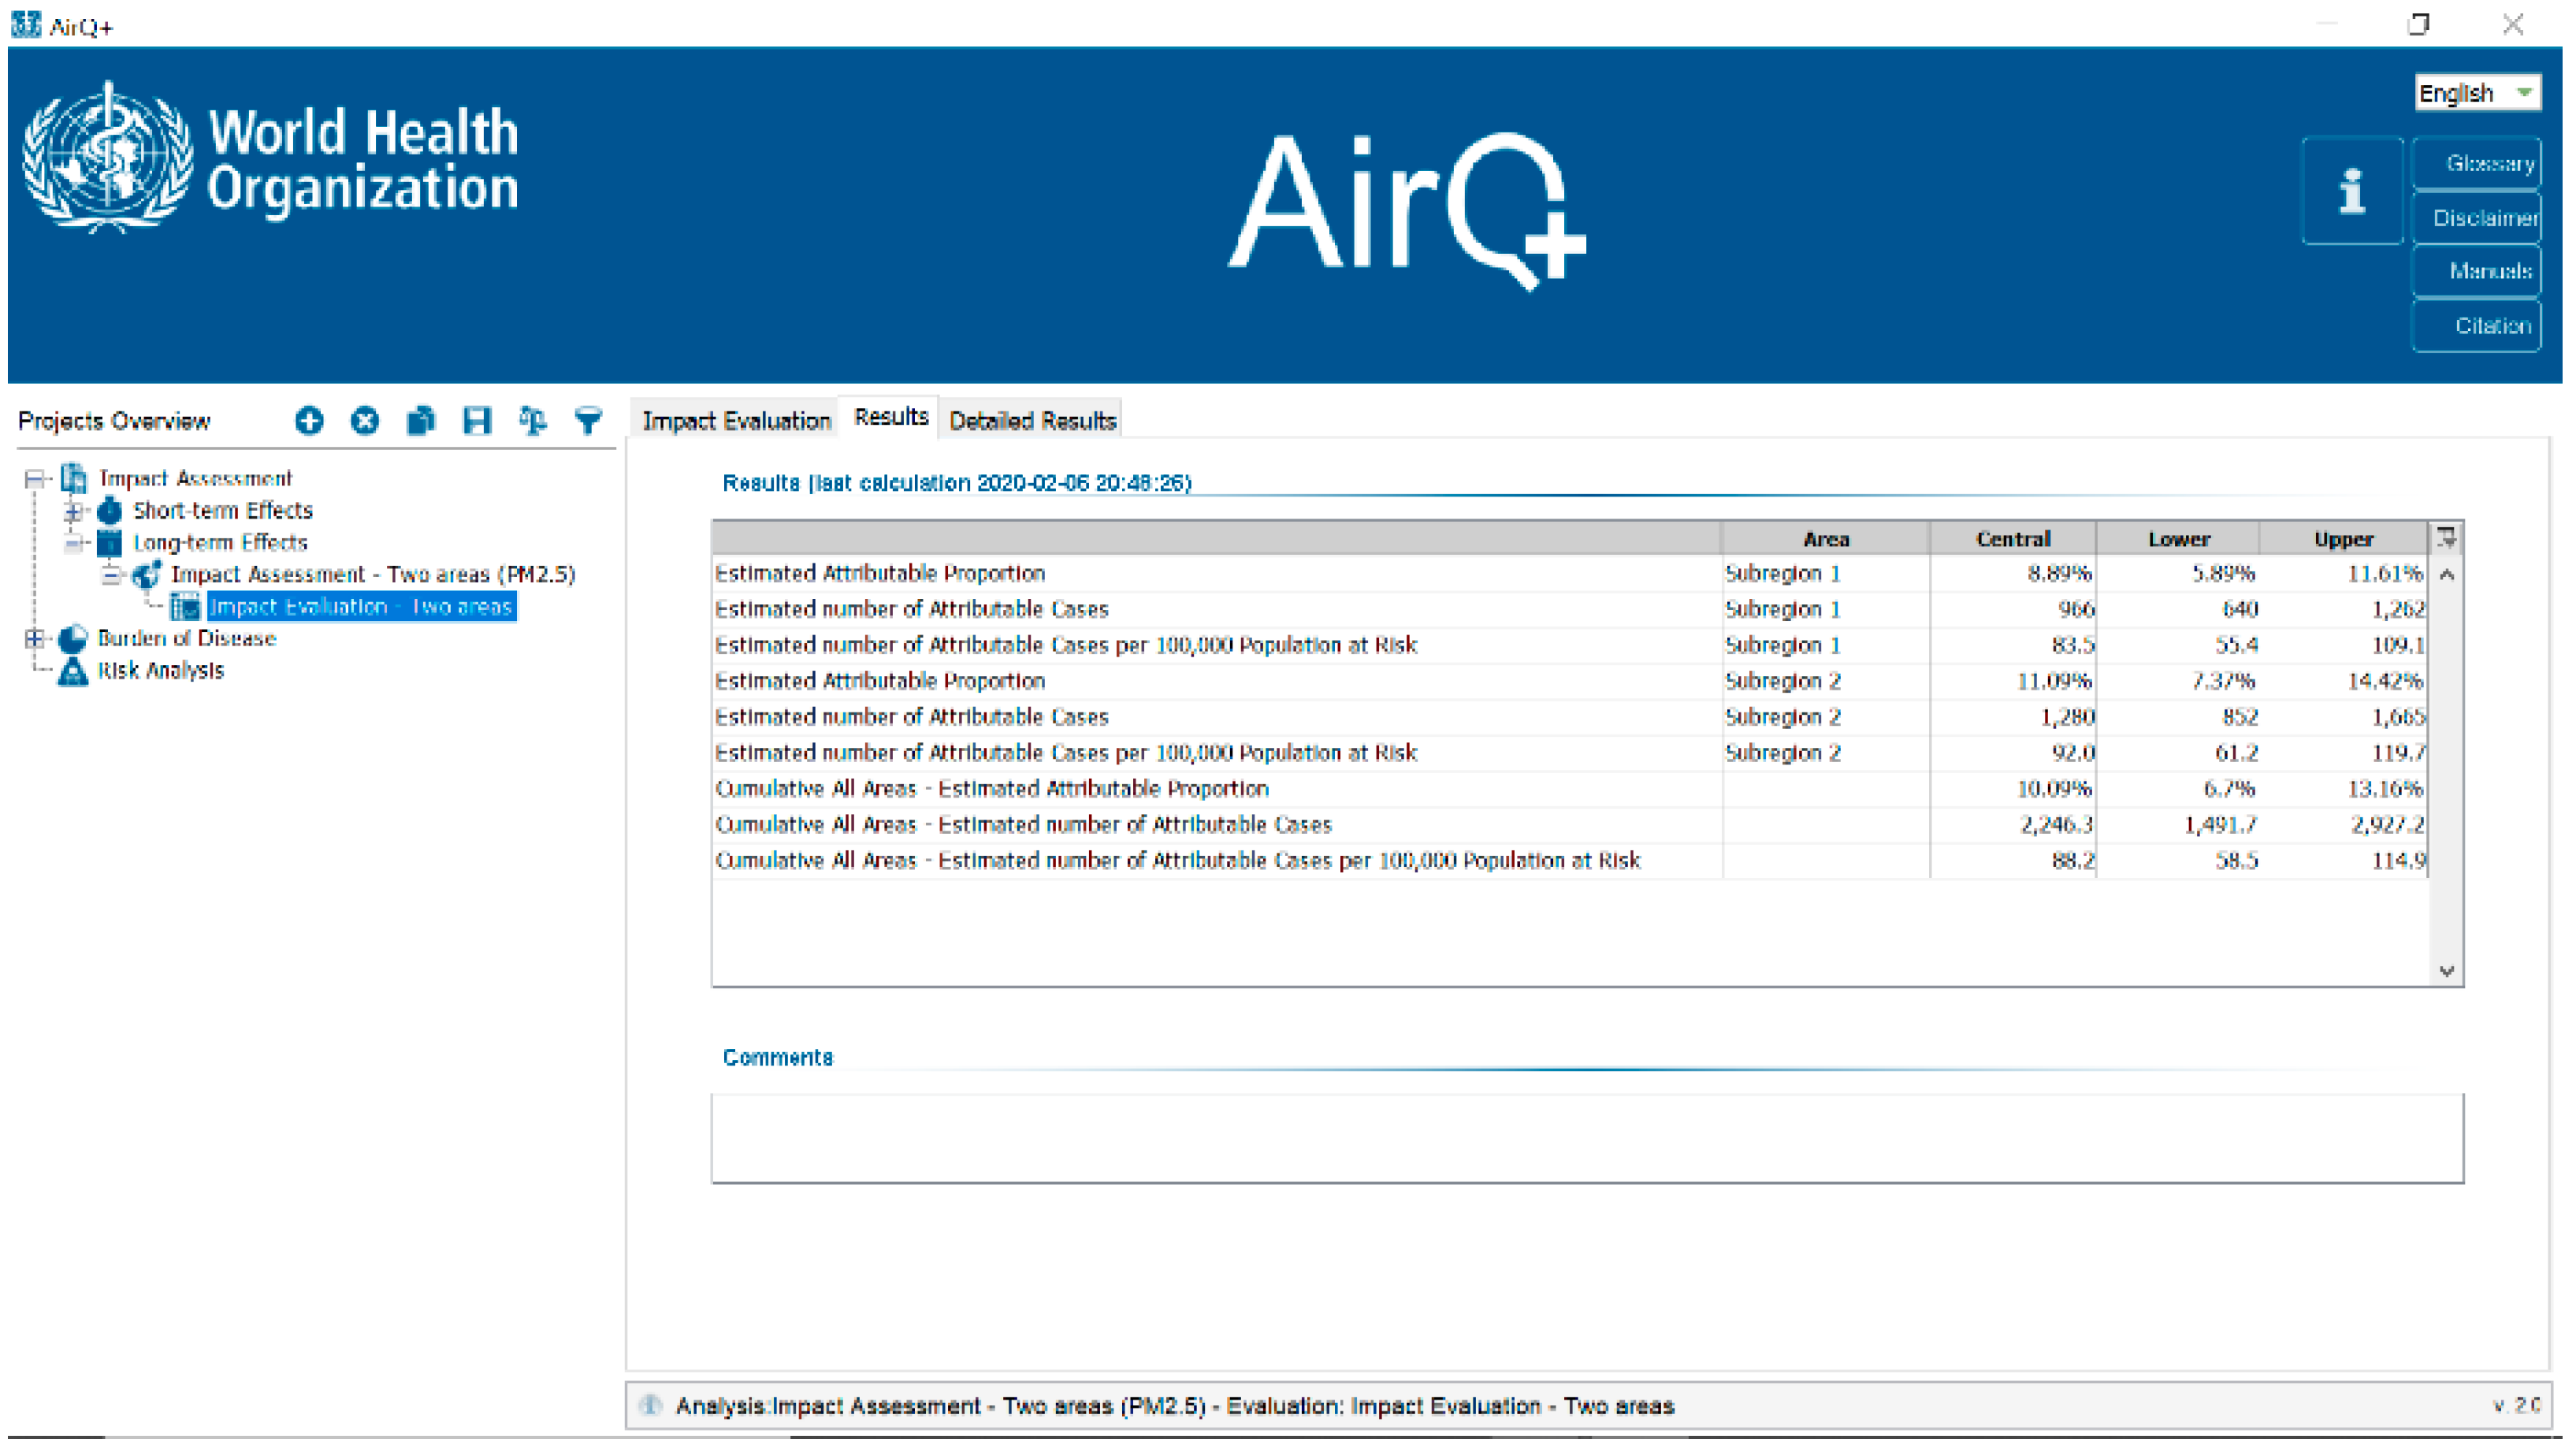
Task: Expand the Short-term Effects node
Action: (x=72, y=512)
